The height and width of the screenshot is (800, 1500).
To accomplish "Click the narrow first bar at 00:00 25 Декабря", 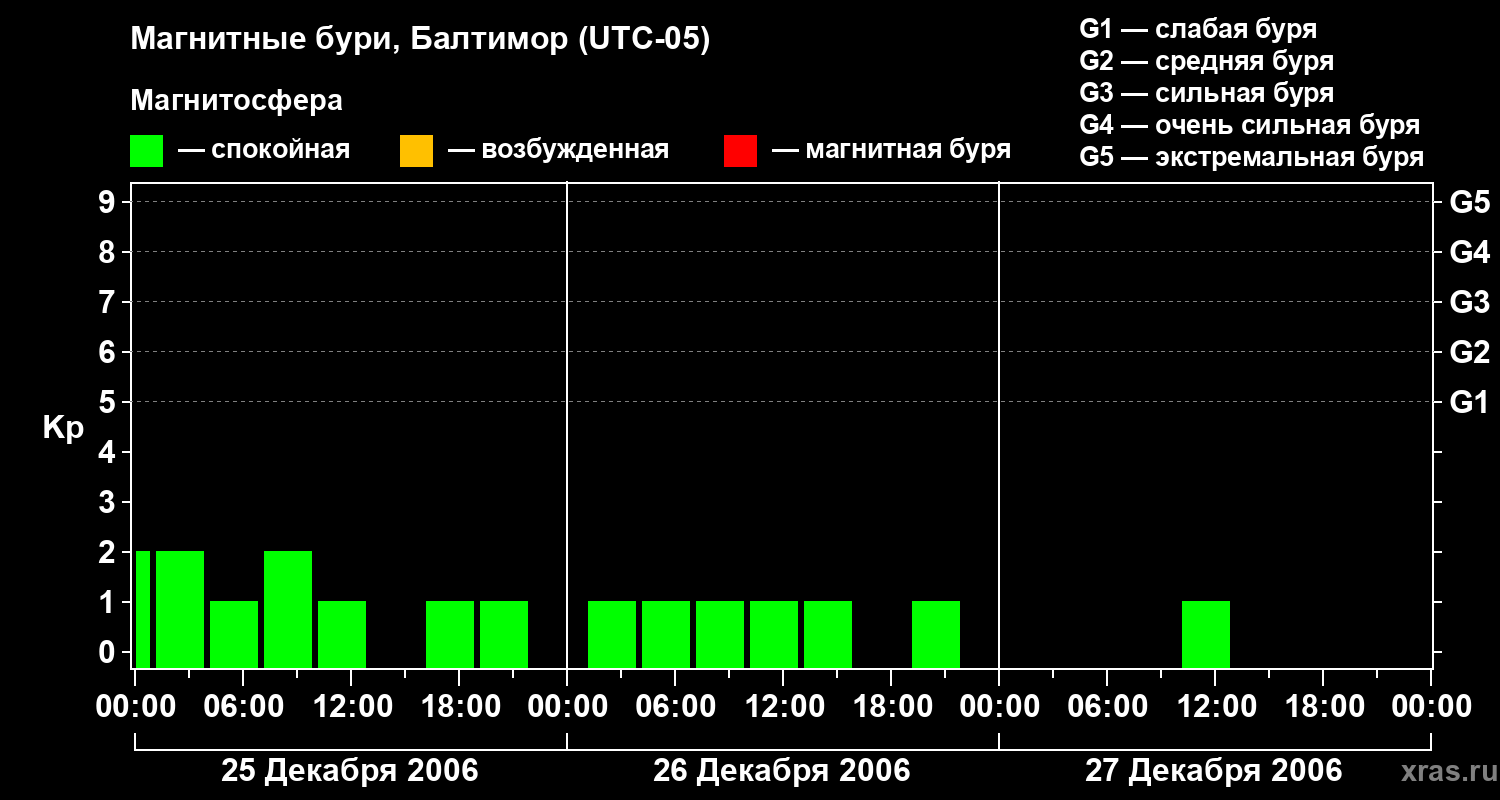I will (x=143, y=609).
